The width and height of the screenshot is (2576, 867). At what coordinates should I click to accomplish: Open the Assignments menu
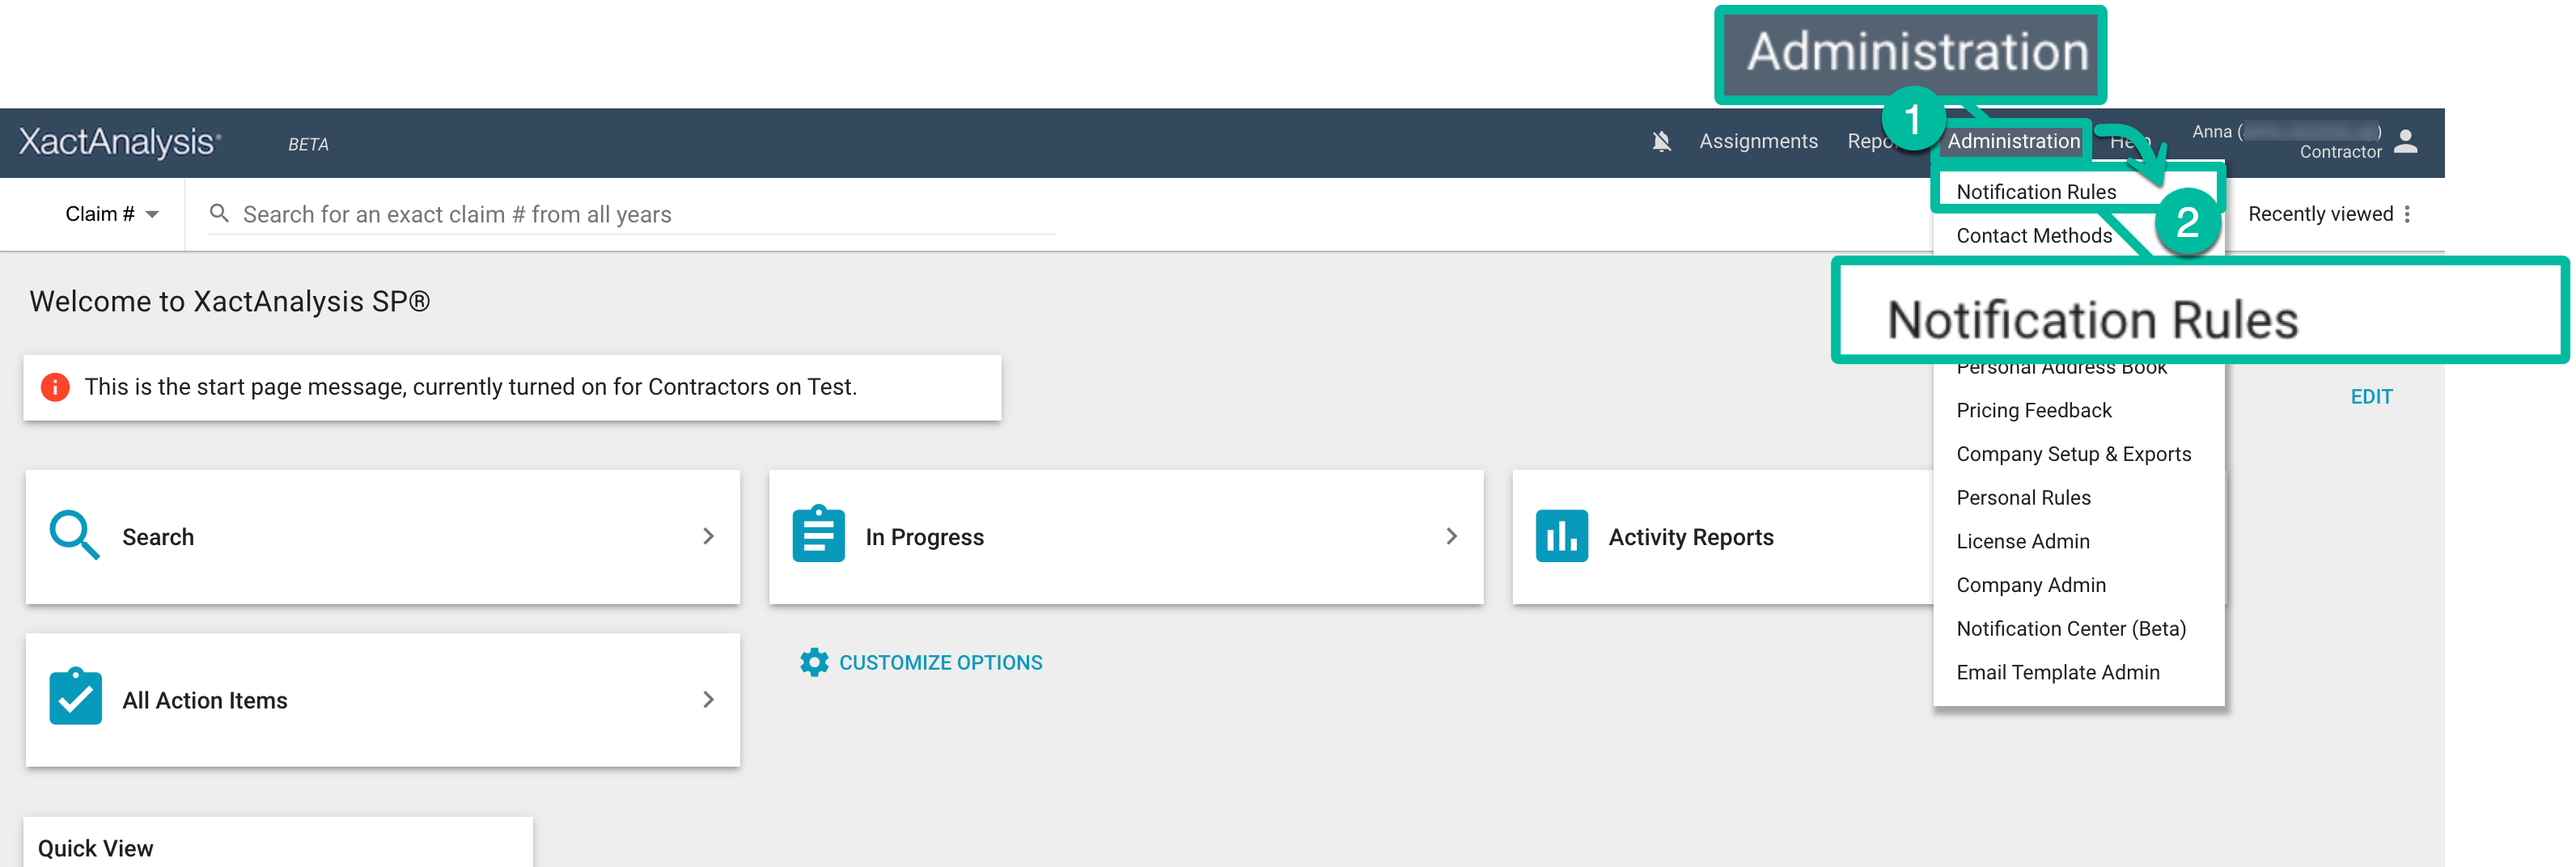coord(1758,141)
